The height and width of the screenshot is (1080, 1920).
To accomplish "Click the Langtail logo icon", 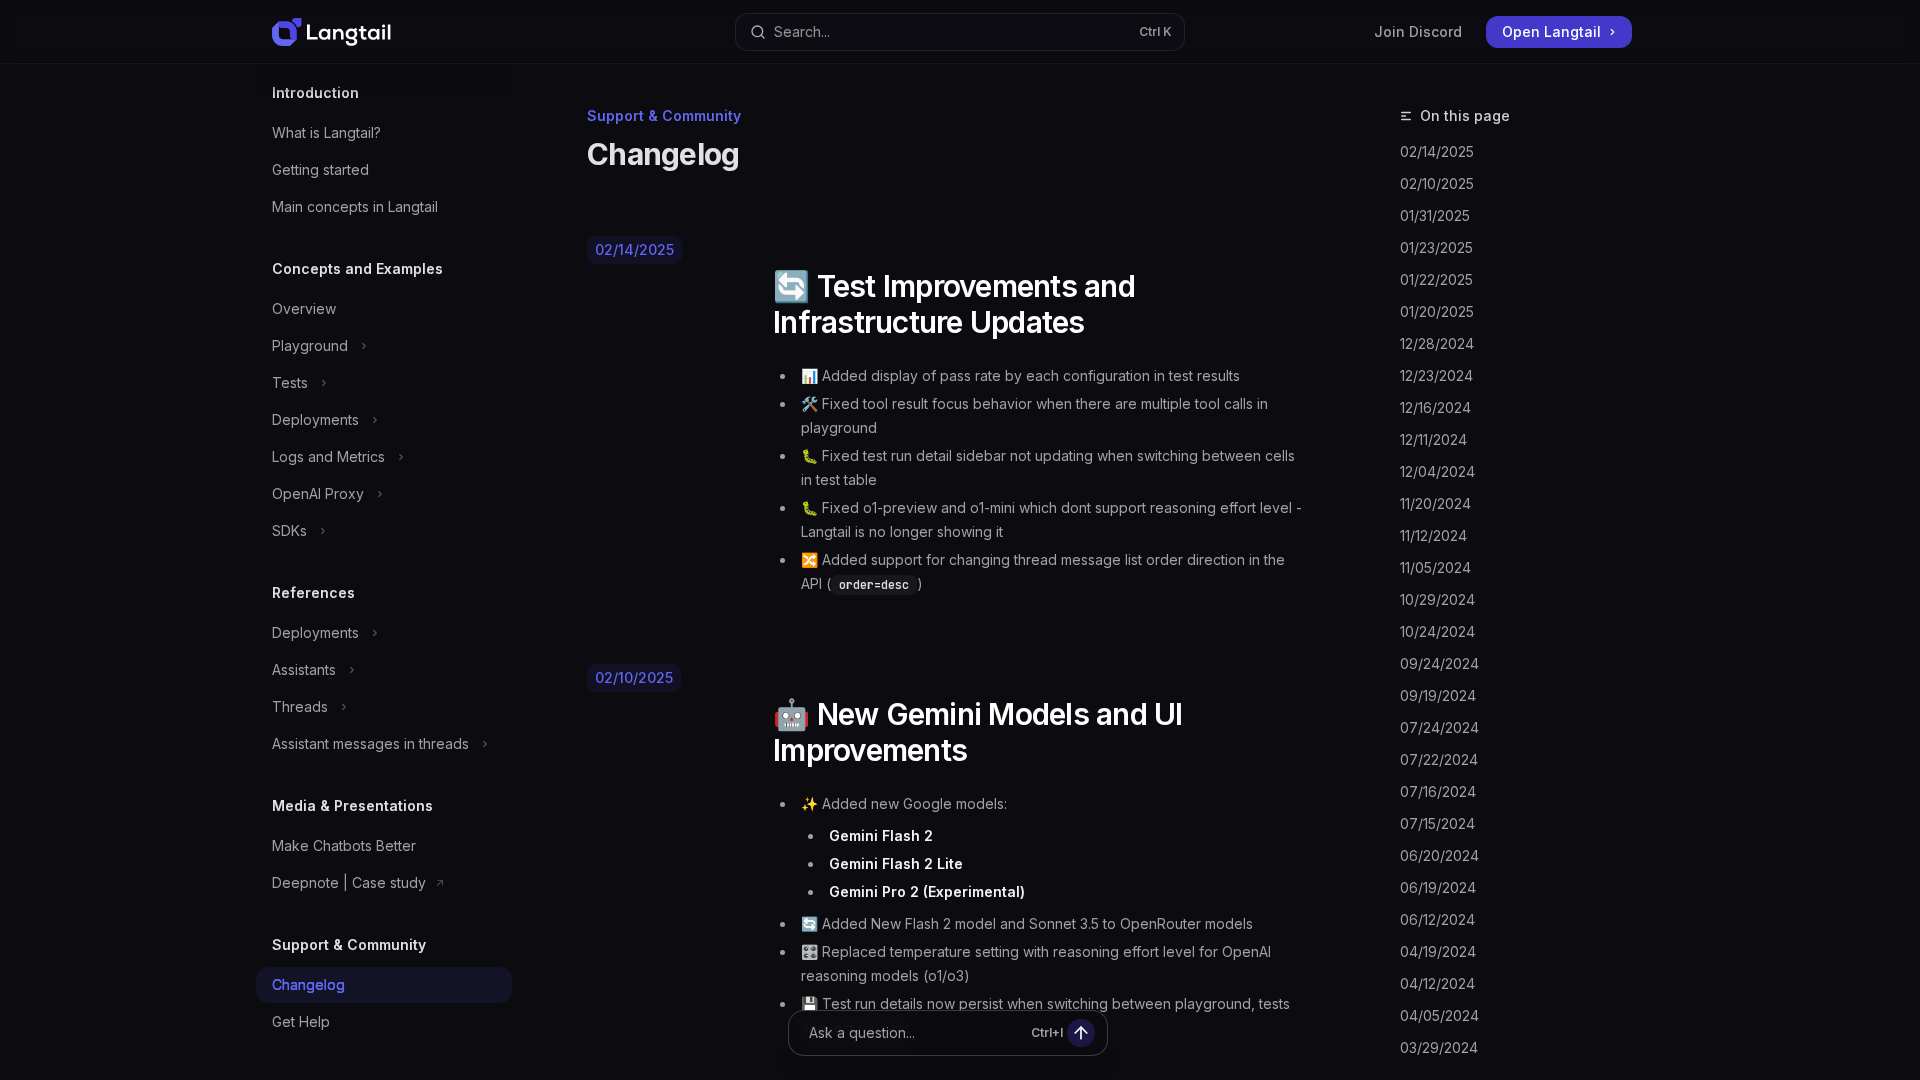I will 286,32.
